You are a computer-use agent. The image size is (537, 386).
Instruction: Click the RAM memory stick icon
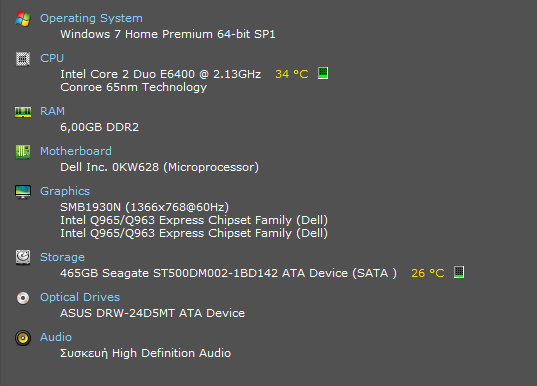[23, 112]
